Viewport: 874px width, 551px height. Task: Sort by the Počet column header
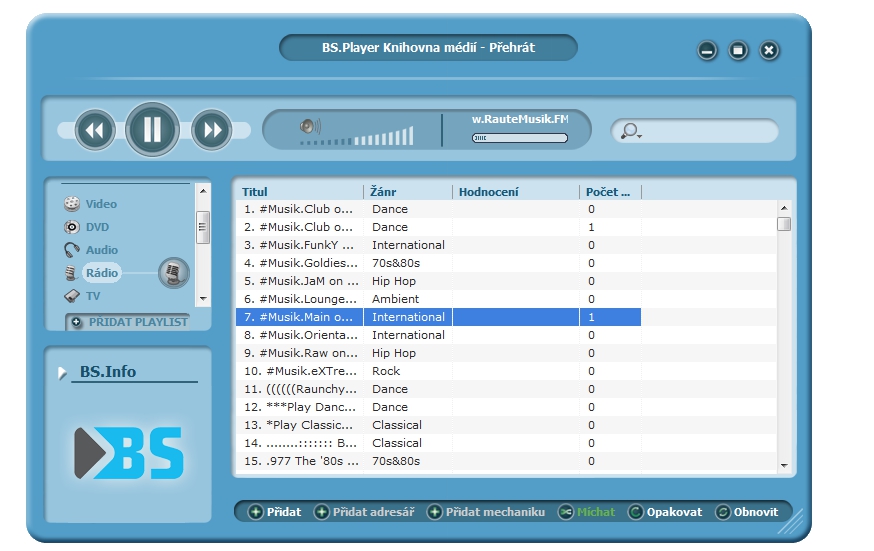[610, 192]
